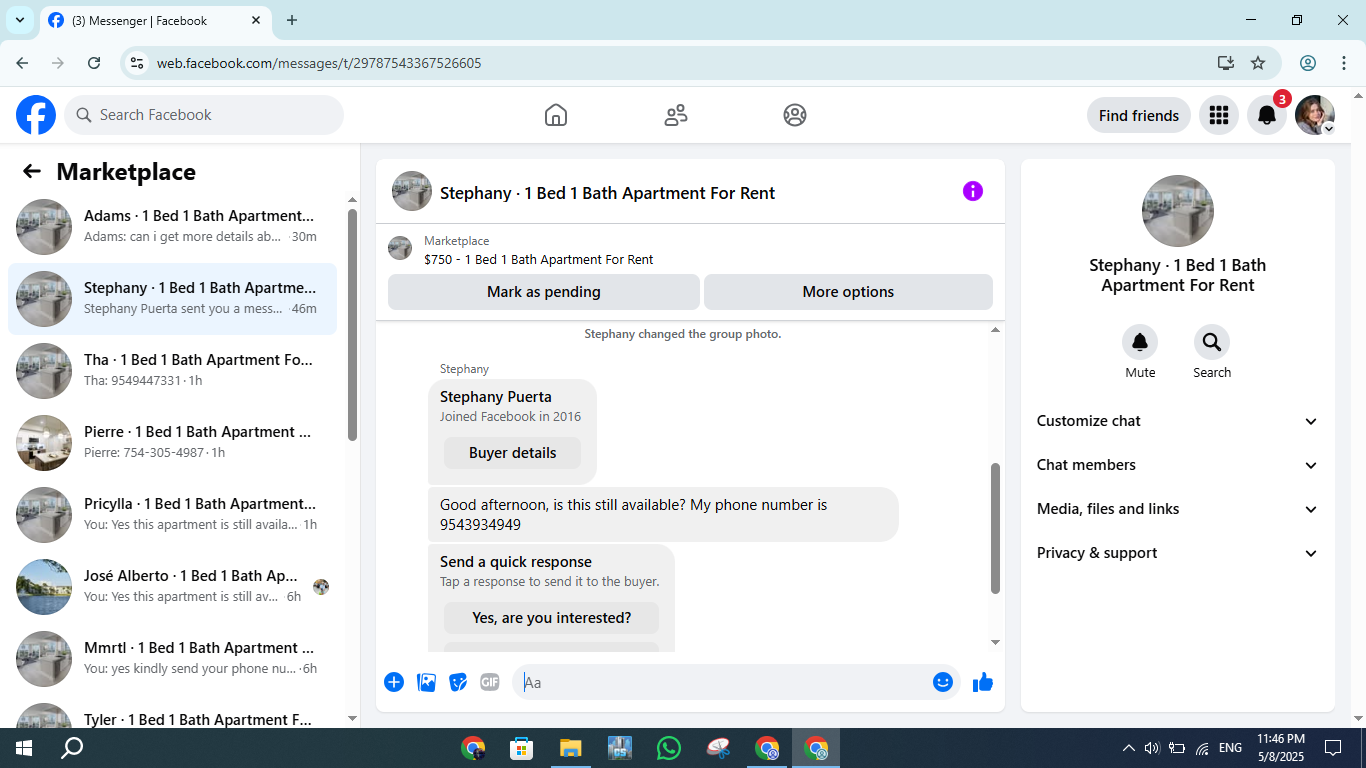Close the Messenger browser tab

point(256,20)
